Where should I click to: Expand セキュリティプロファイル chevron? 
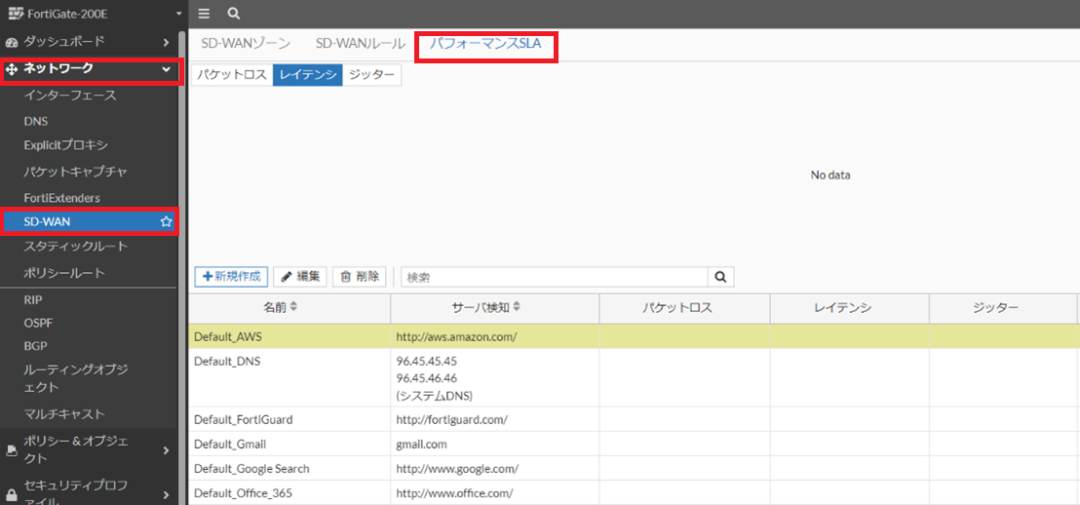click(x=166, y=494)
